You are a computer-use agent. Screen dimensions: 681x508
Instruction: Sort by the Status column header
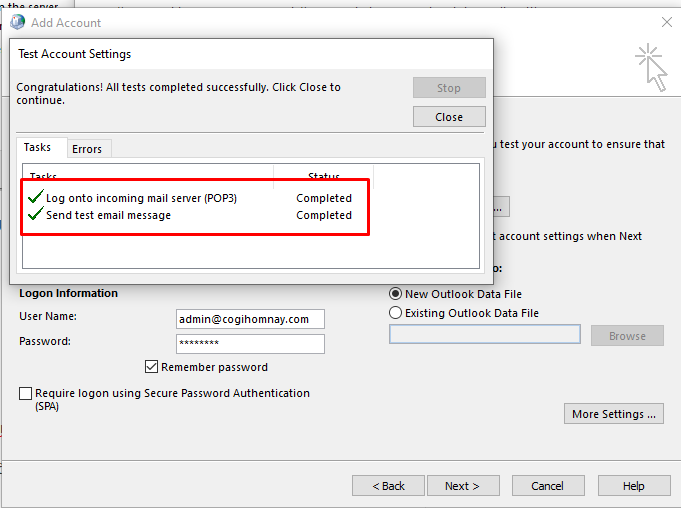tap(323, 176)
